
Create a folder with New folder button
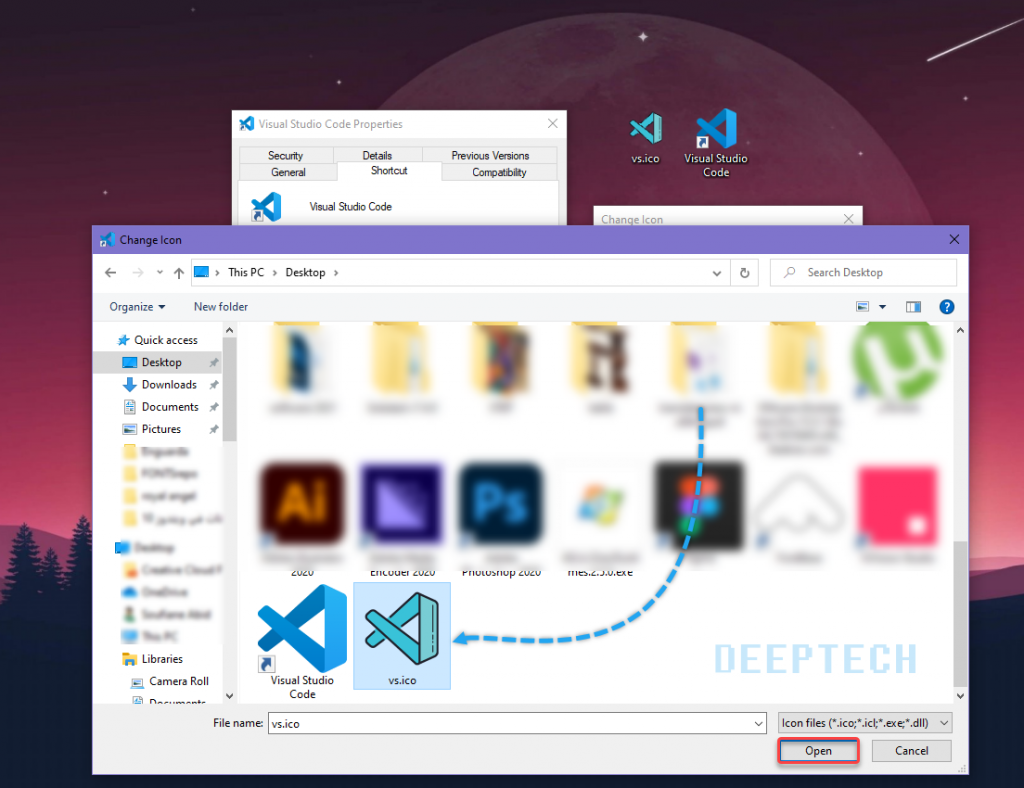click(x=221, y=307)
